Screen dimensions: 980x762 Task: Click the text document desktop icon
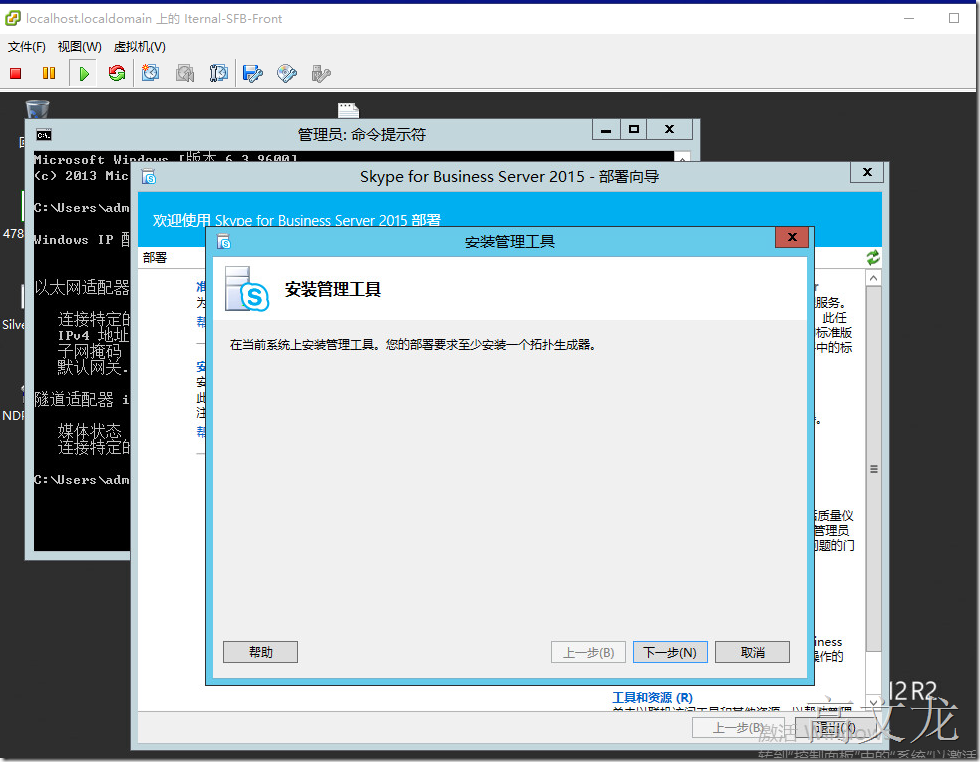(348, 110)
